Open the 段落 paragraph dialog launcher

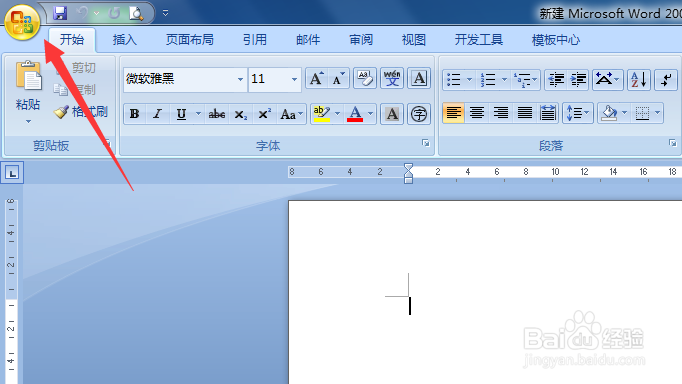[672, 143]
